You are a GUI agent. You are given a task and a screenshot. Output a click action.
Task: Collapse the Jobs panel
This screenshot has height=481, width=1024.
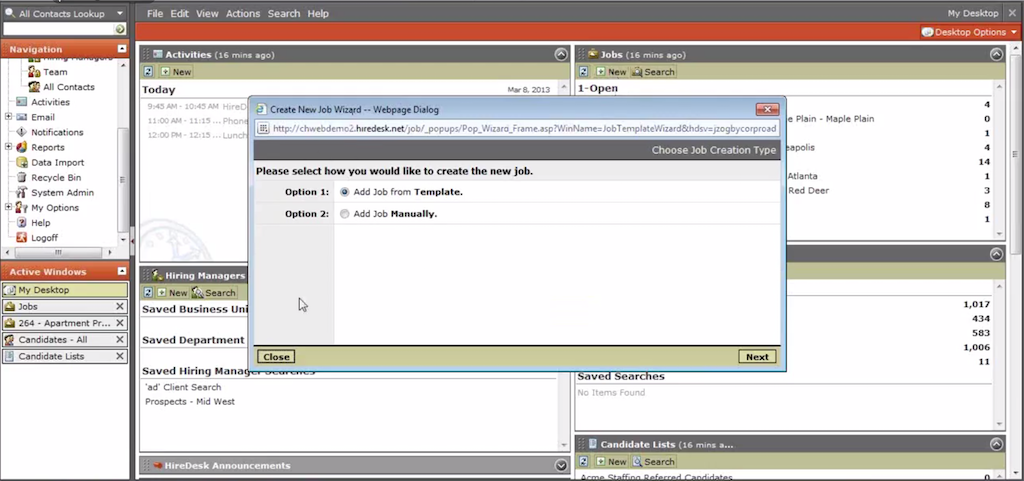coord(996,55)
